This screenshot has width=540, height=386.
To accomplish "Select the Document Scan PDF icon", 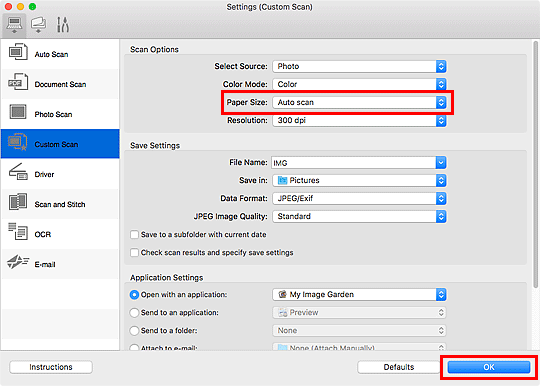I will tap(18, 82).
